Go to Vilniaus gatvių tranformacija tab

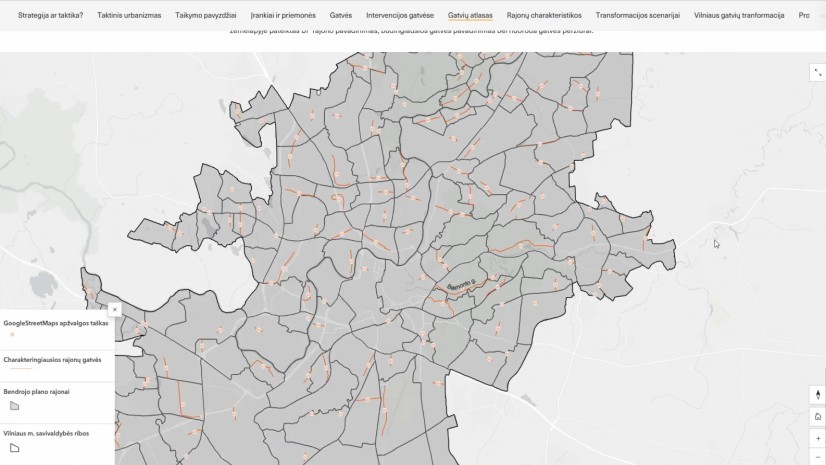tap(739, 16)
